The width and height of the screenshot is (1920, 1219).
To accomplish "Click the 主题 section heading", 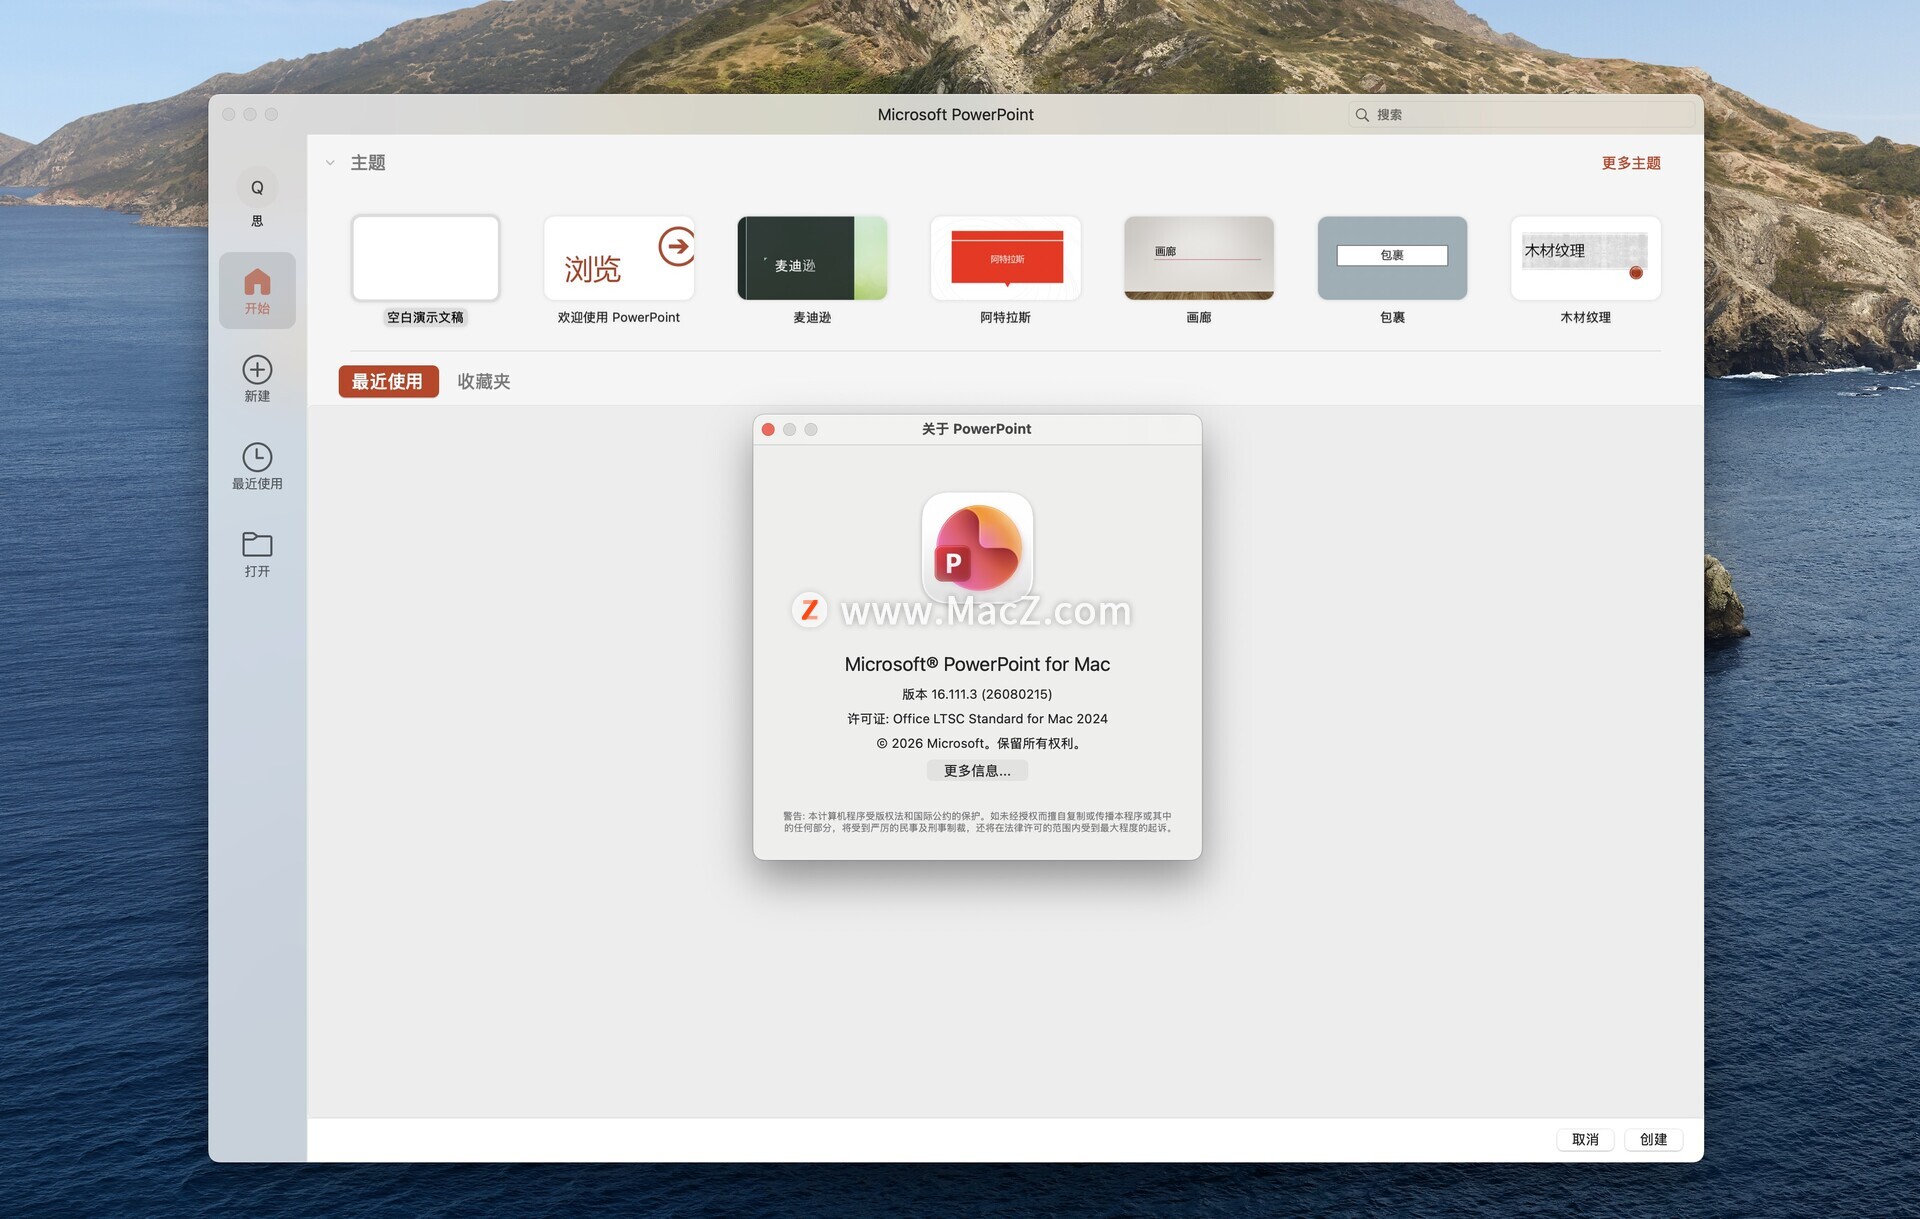I will 368,163.
